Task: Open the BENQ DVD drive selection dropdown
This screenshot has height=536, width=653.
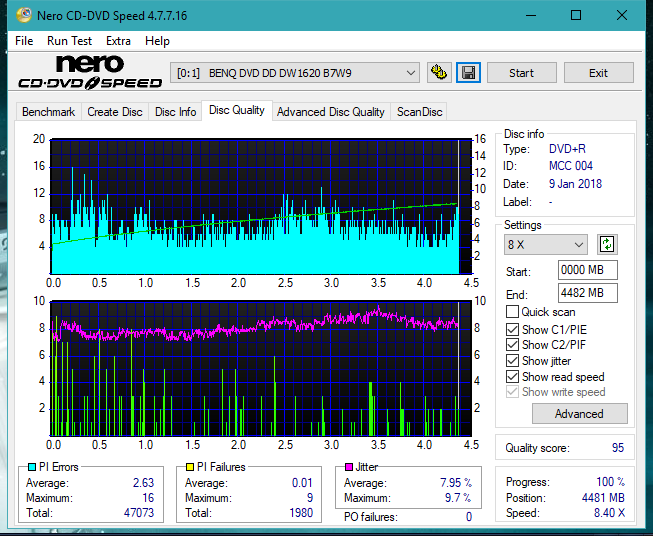Action: point(295,73)
